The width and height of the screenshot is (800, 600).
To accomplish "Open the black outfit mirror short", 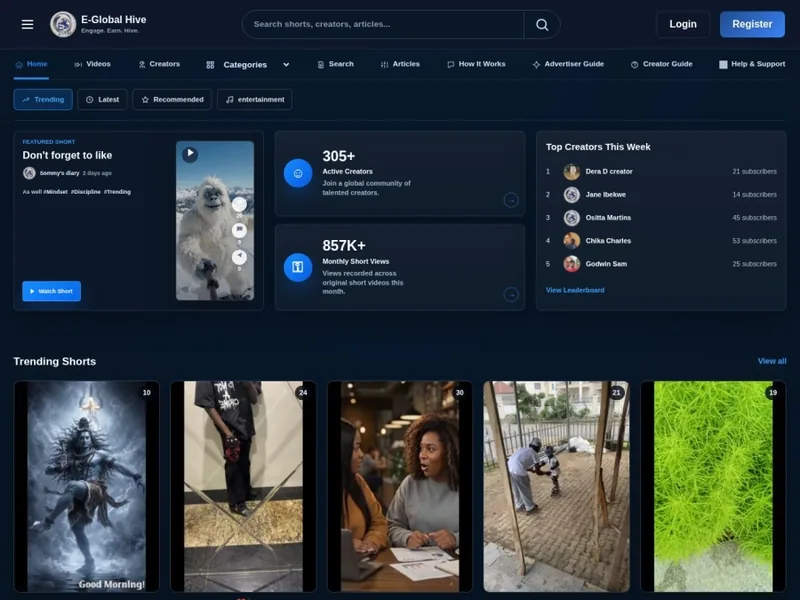I will click(x=243, y=487).
